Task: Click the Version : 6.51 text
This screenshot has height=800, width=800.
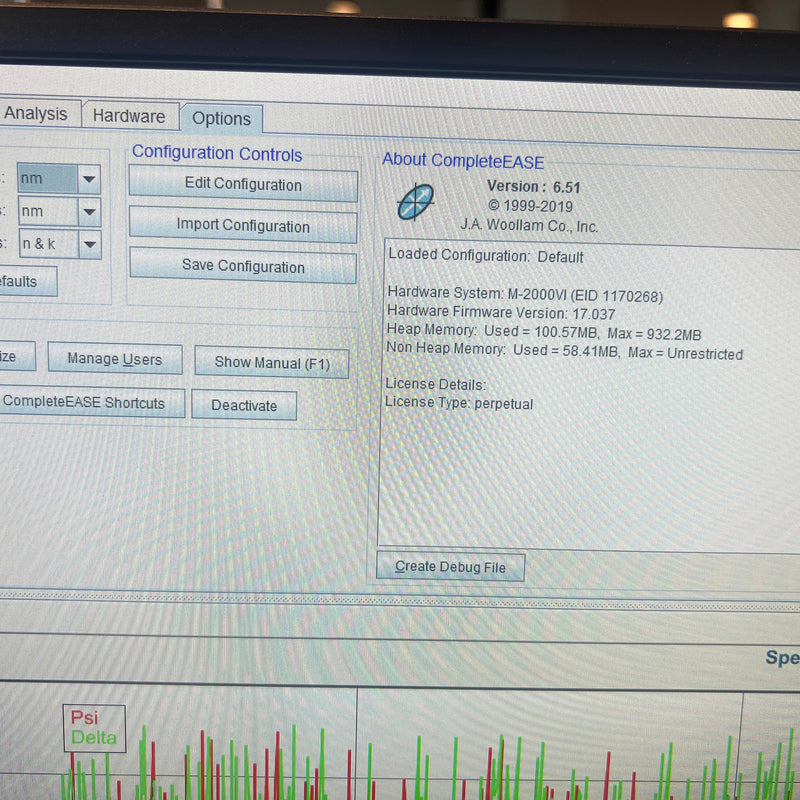Action: pos(534,187)
